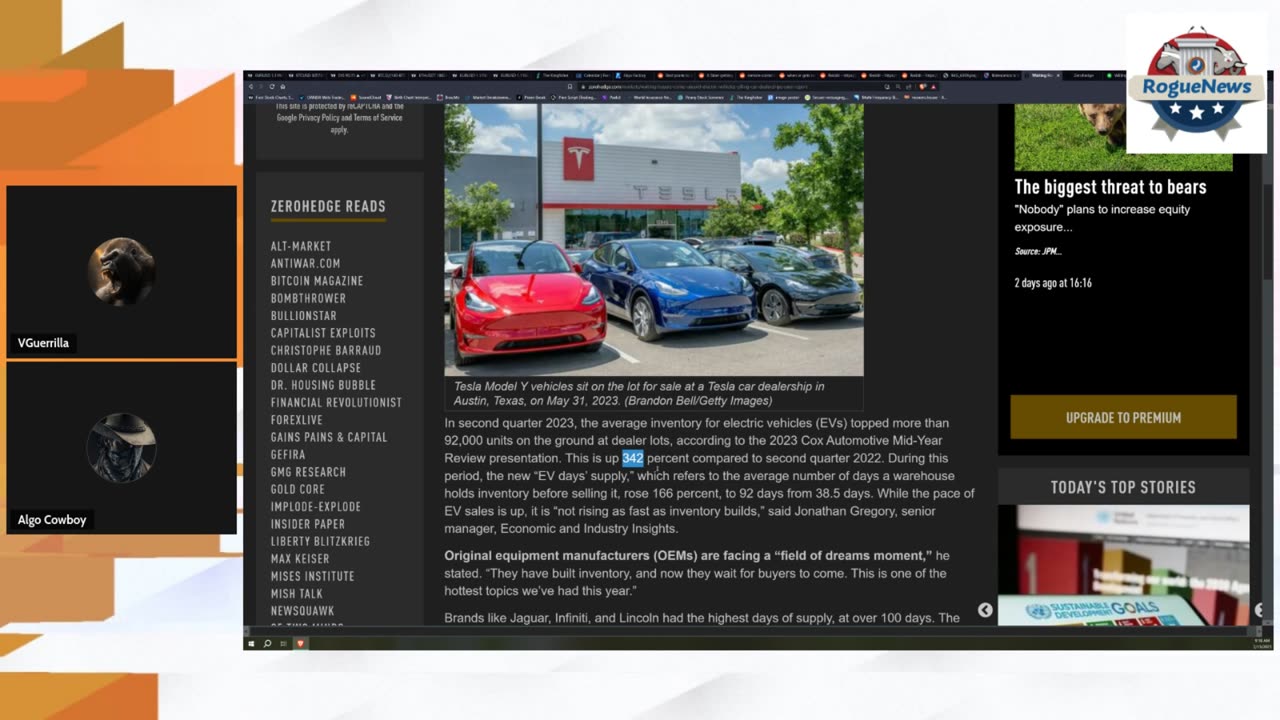The image size is (1280, 720).
Task: Click the Brave shields lion icon
Action: coord(923,87)
